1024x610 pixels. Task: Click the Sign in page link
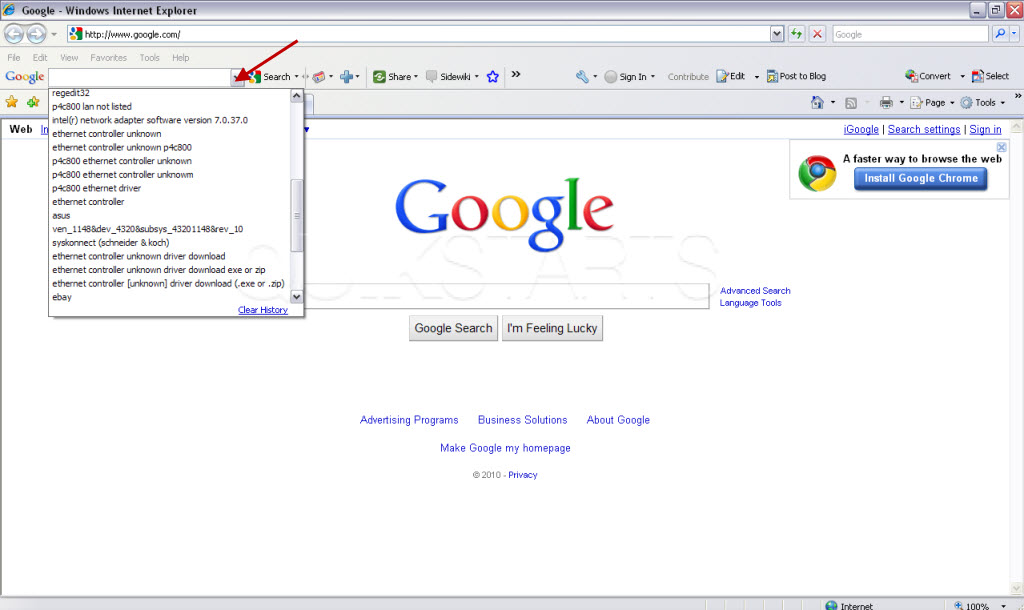(985, 129)
